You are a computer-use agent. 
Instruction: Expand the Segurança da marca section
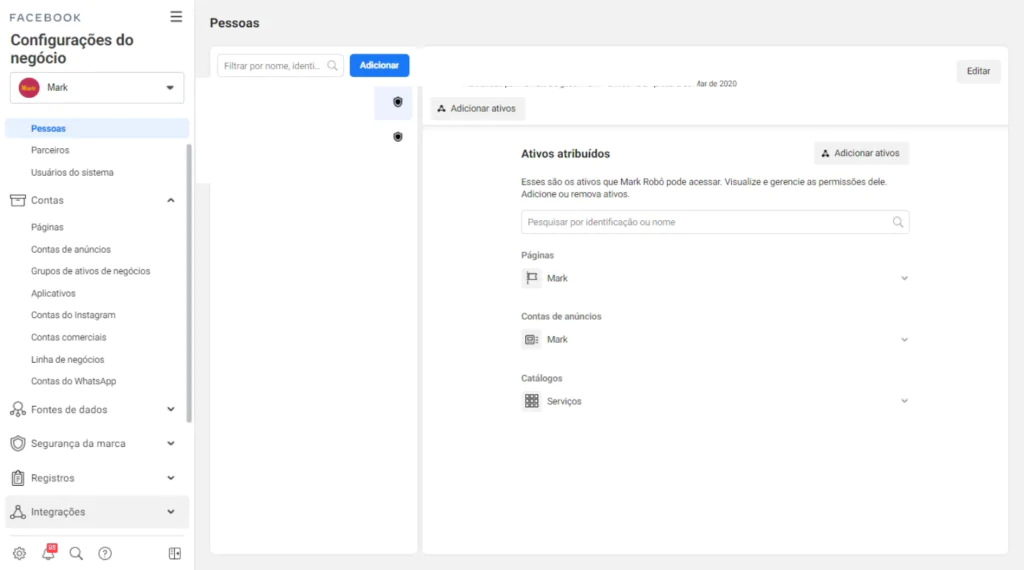tap(170, 443)
